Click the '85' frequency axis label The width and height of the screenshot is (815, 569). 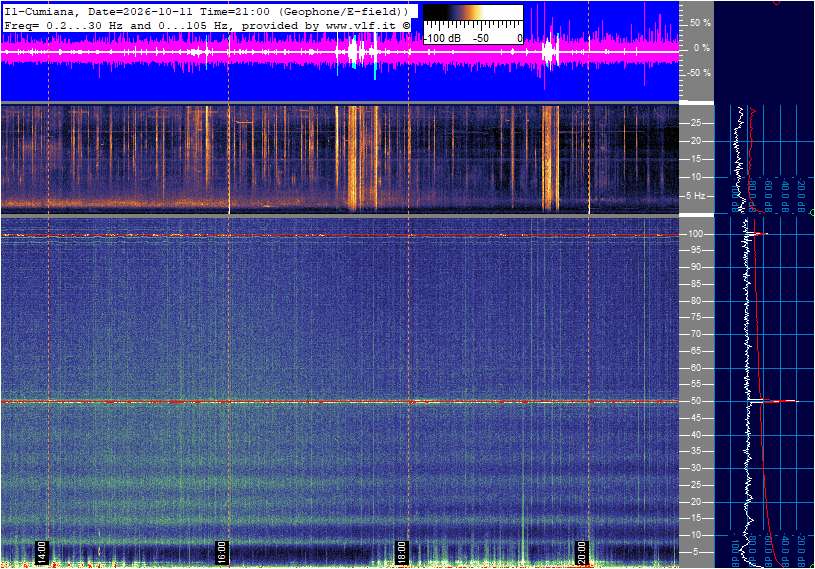(x=695, y=284)
